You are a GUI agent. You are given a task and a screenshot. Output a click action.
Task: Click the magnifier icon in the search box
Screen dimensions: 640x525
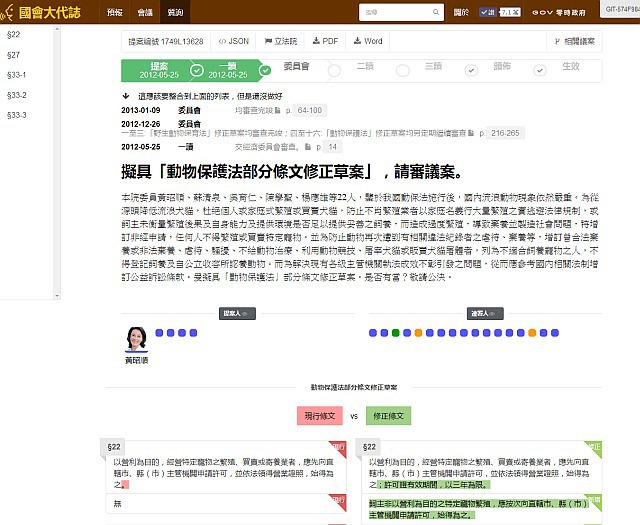tap(436, 12)
